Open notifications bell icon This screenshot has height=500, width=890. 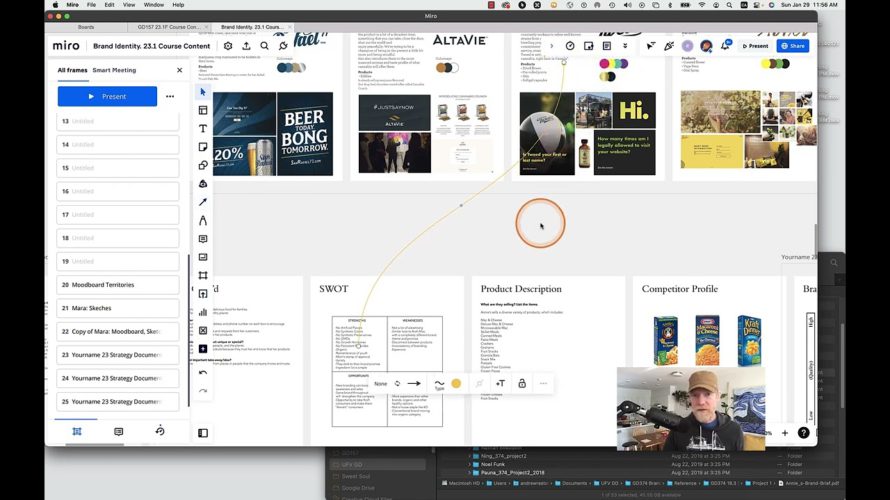point(725,45)
